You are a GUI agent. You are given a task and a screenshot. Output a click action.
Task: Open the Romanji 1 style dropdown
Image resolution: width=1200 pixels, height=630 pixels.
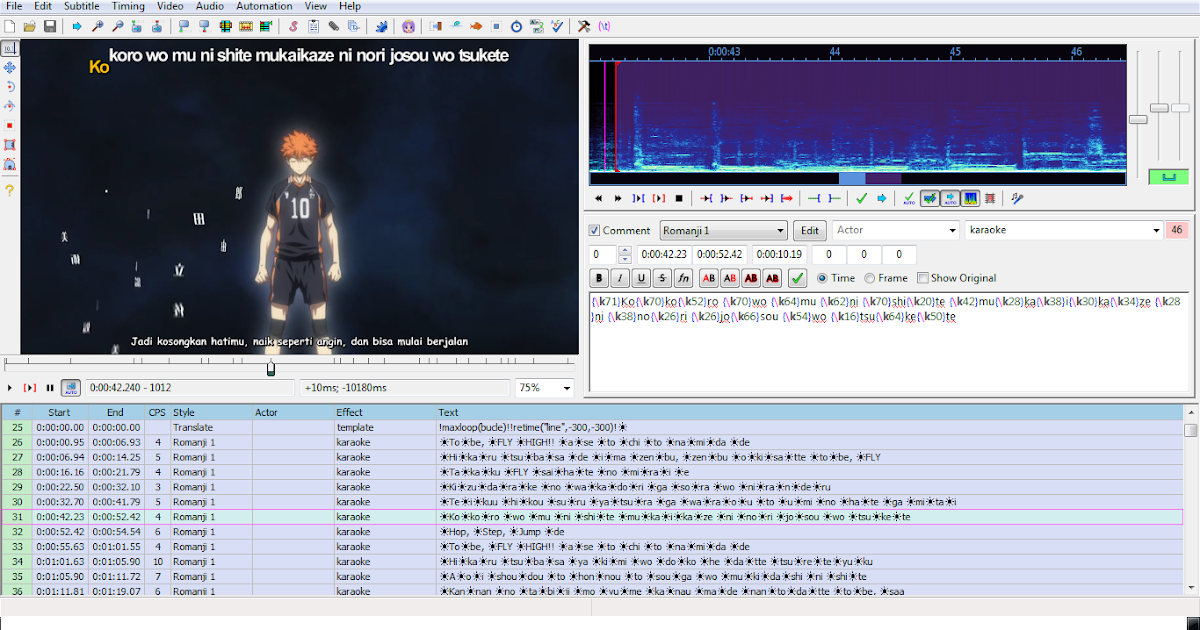[x=724, y=230]
